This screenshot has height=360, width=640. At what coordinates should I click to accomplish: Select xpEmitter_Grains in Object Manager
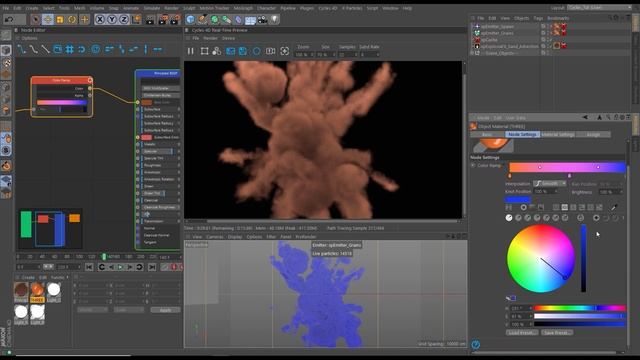[x=497, y=33]
